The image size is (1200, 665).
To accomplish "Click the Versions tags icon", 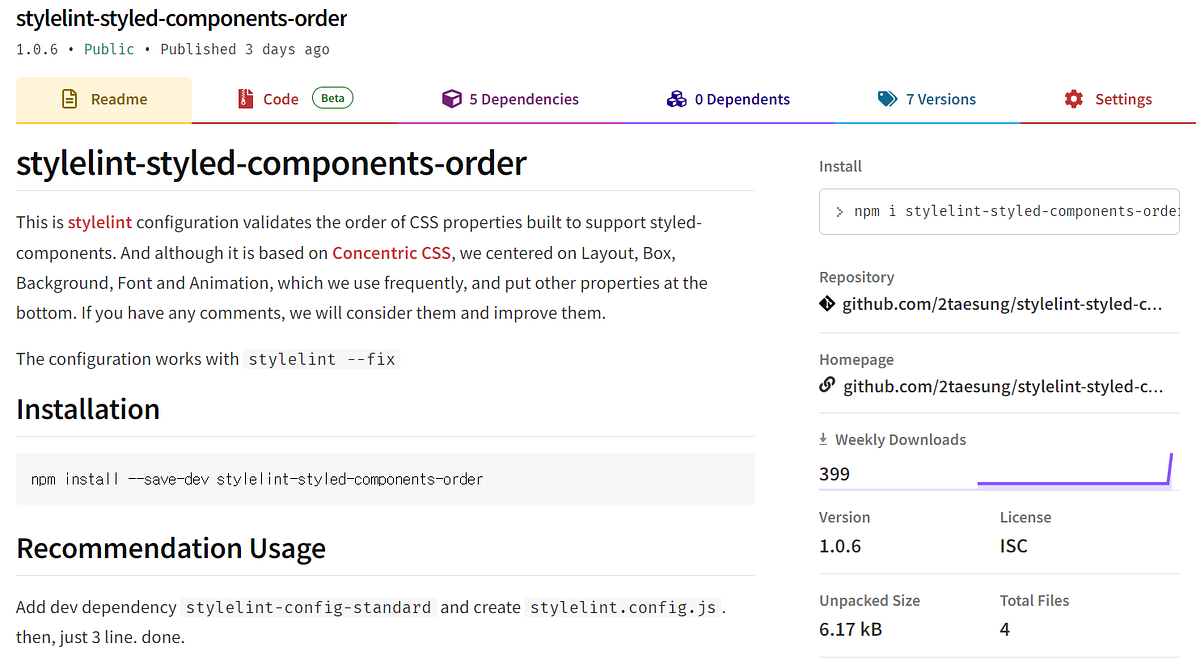I will 888,99.
